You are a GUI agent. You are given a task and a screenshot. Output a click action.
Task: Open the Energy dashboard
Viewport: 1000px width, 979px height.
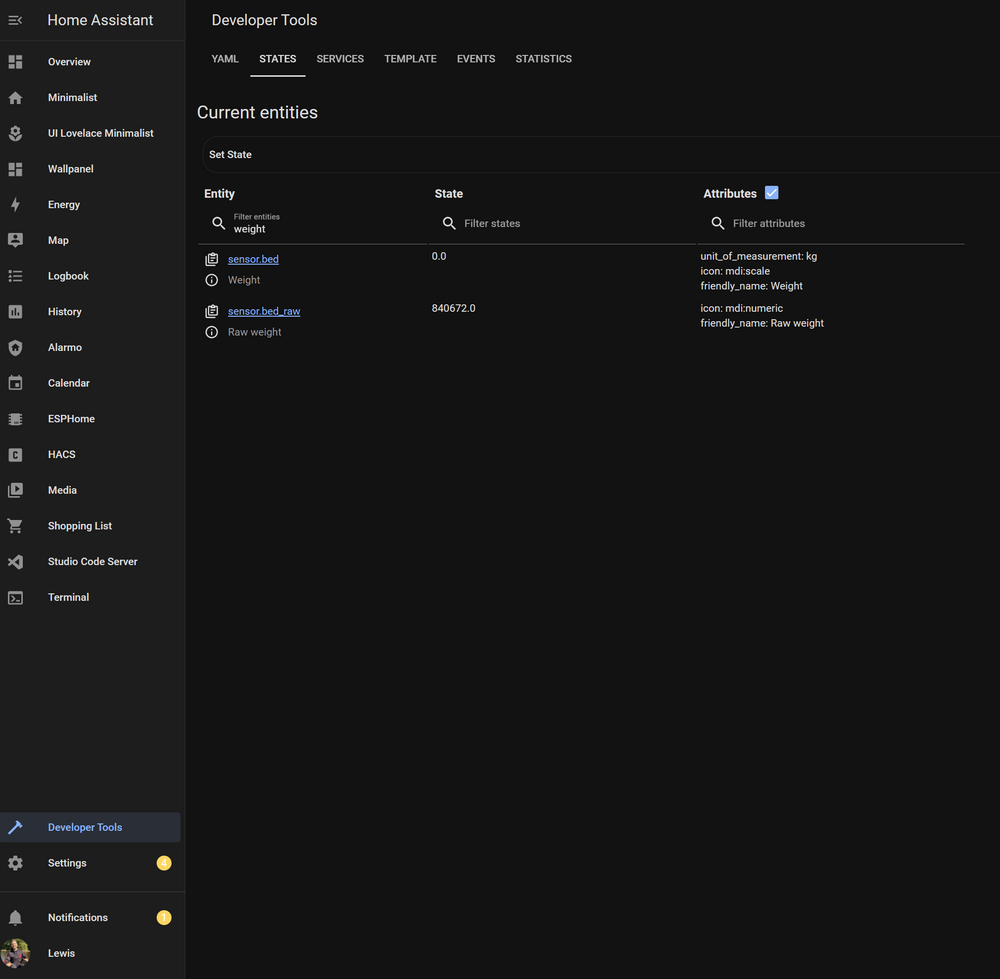point(64,204)
